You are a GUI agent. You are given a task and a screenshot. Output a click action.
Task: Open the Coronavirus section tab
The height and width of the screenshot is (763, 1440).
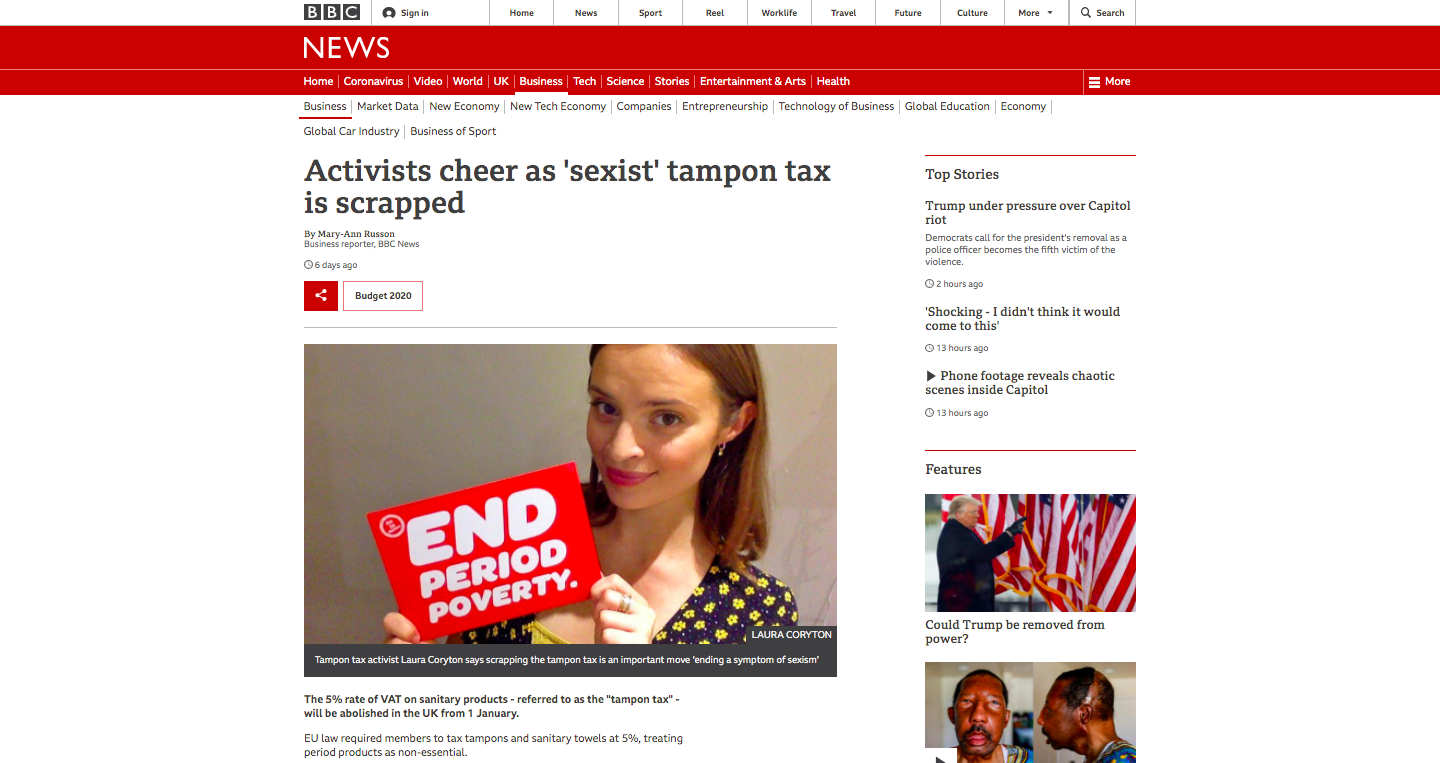pos(373,82)
